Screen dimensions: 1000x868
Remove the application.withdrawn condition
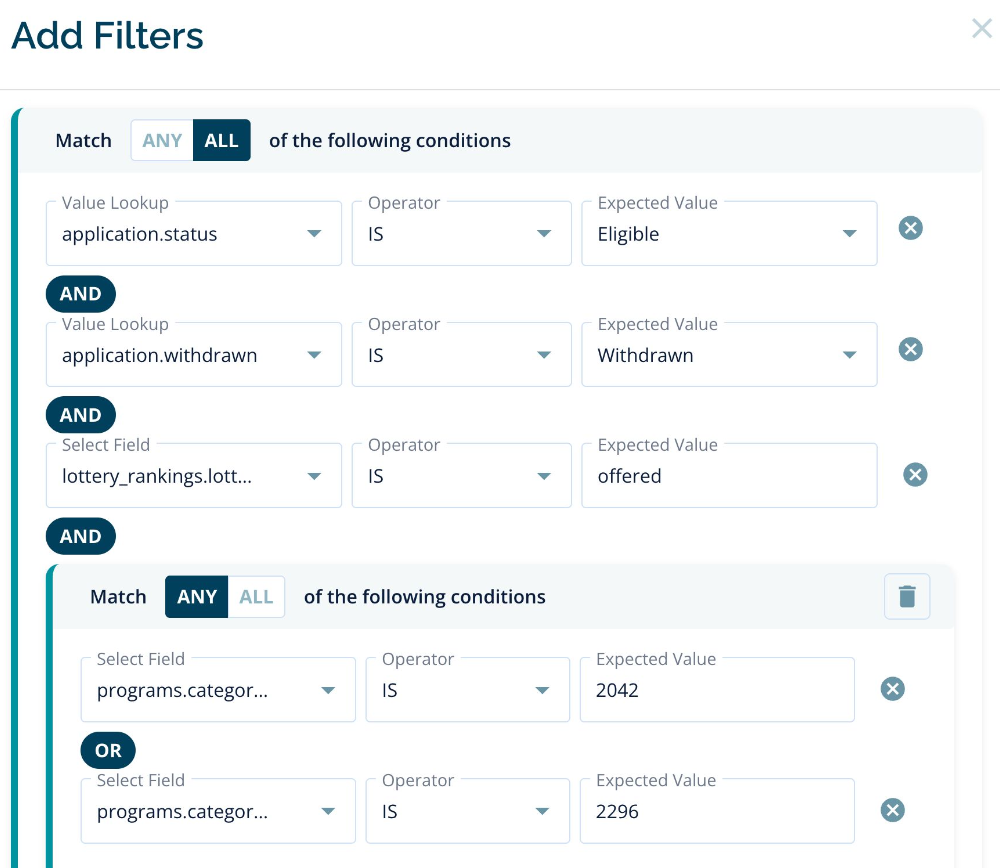click(x=910, y=349)
